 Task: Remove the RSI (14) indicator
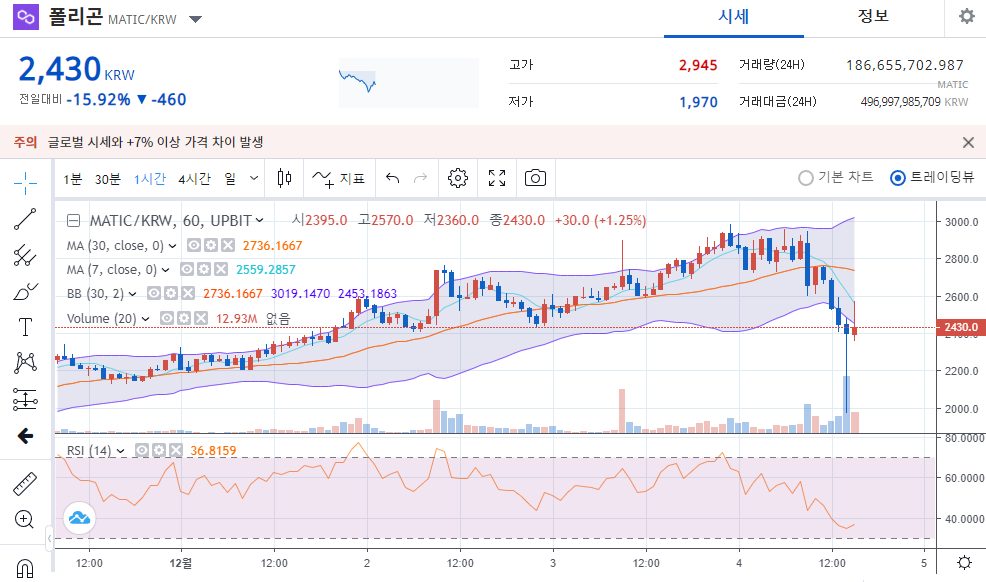point(175,450)
